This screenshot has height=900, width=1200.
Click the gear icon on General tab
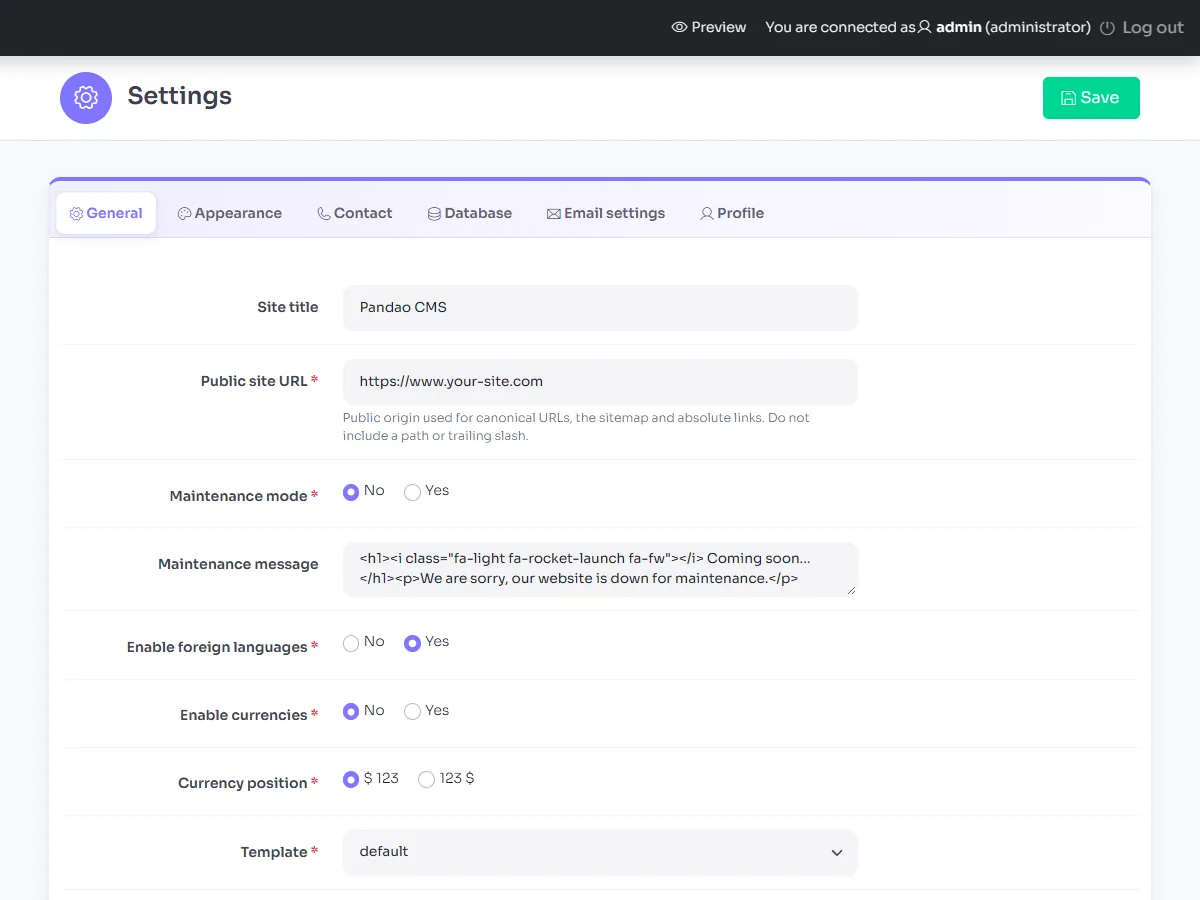click(x=76, y=213)
